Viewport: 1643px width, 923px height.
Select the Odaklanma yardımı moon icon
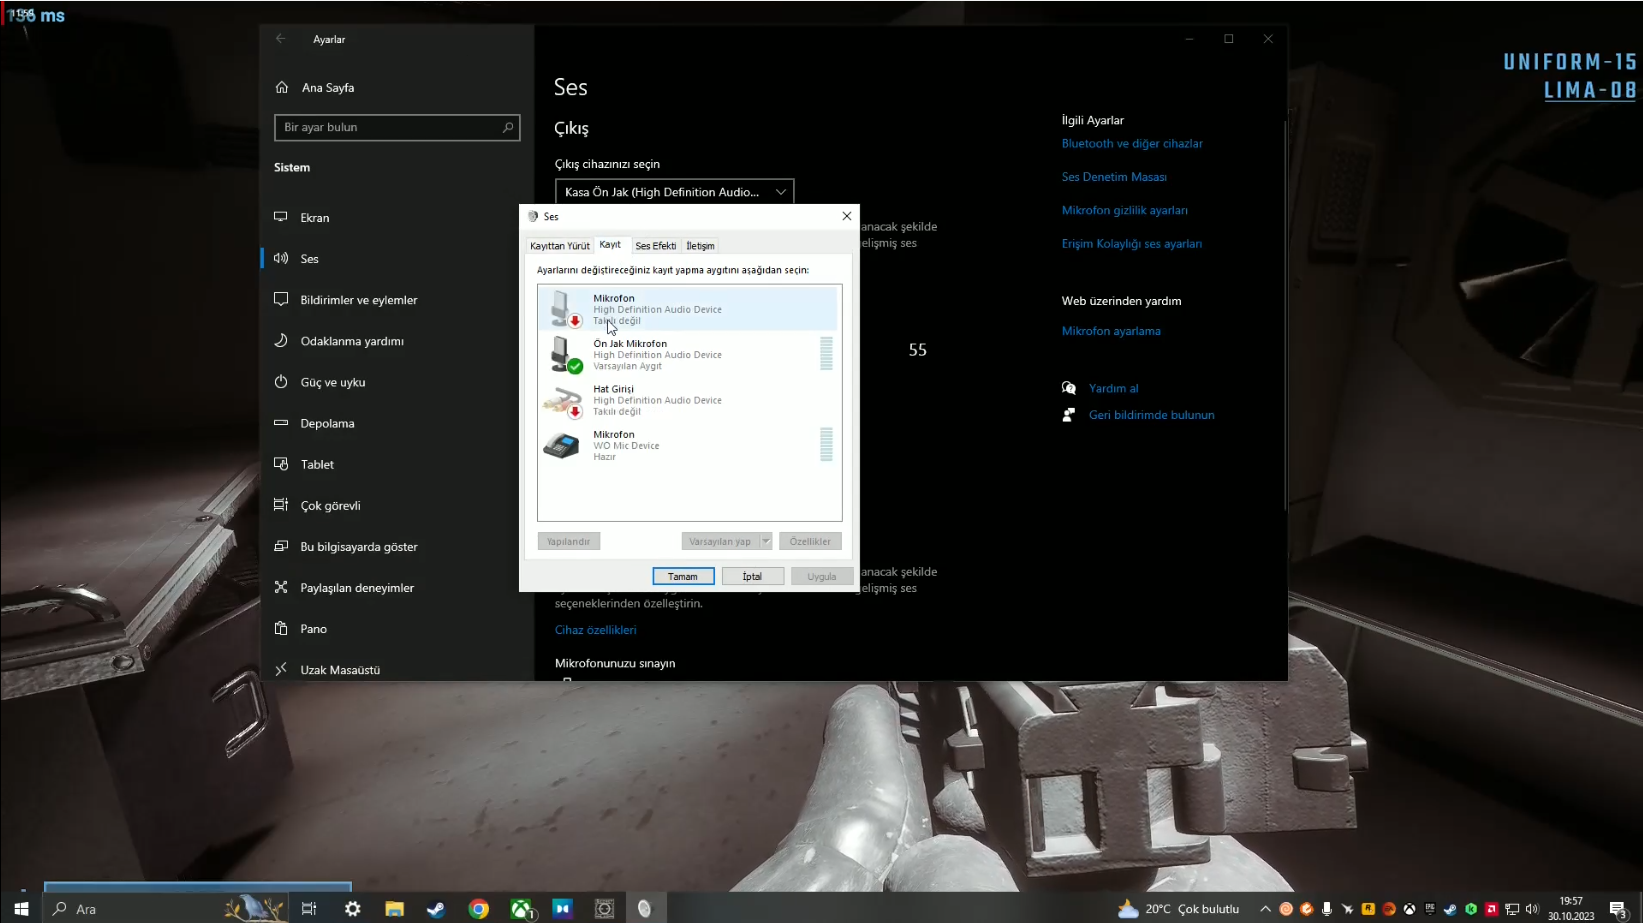coord(281,340)
